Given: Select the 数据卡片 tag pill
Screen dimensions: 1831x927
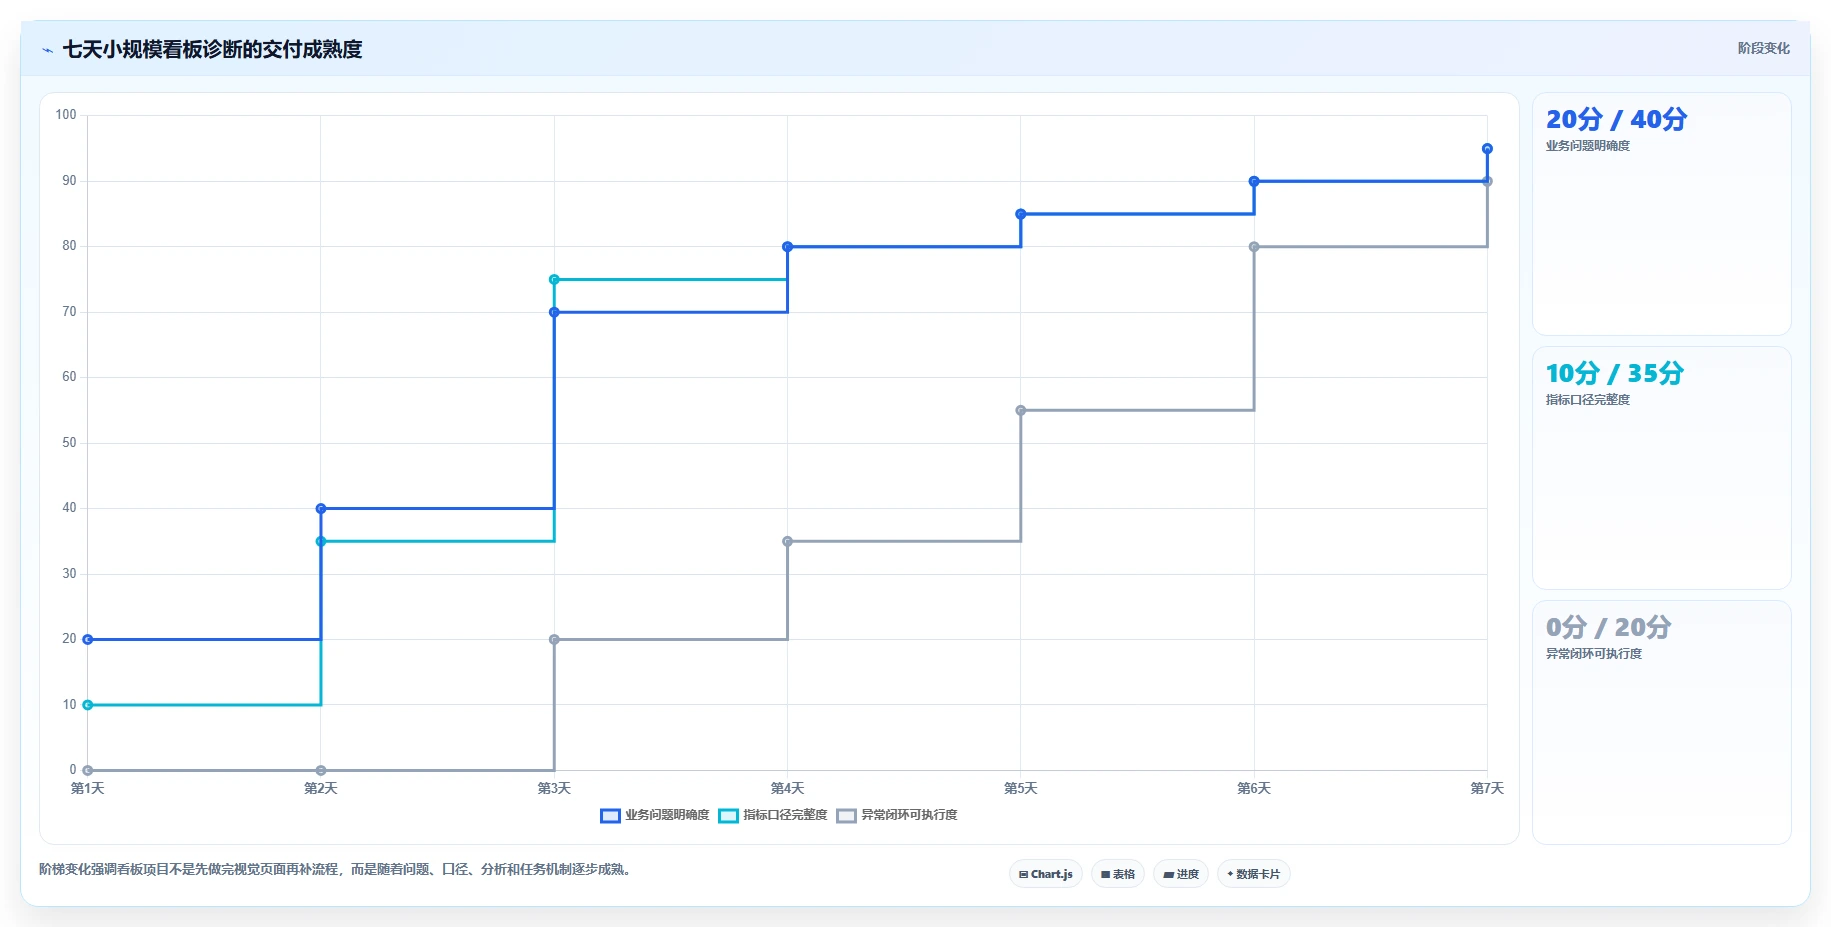Looking at the screenshot, I should [1253, 874].
